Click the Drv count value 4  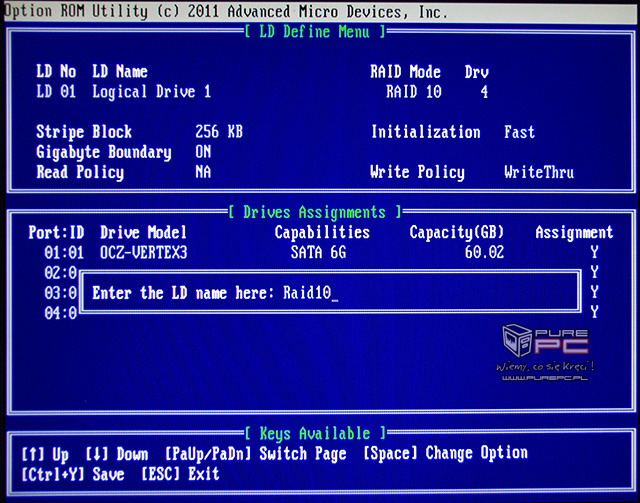pos(484,92)
